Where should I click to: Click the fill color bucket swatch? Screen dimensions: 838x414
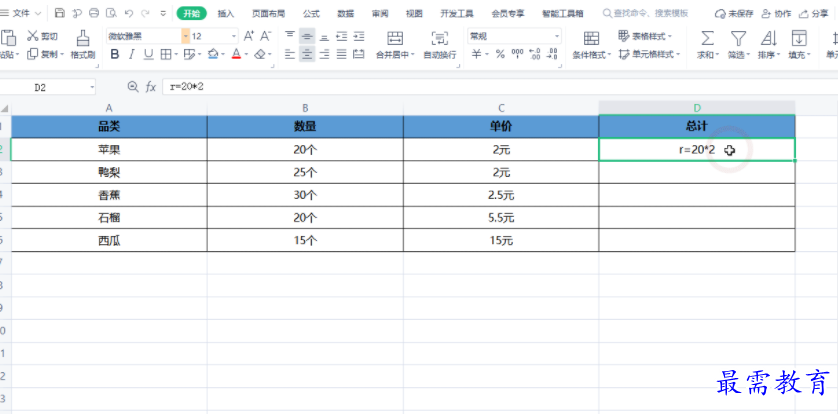pos(213,54)
